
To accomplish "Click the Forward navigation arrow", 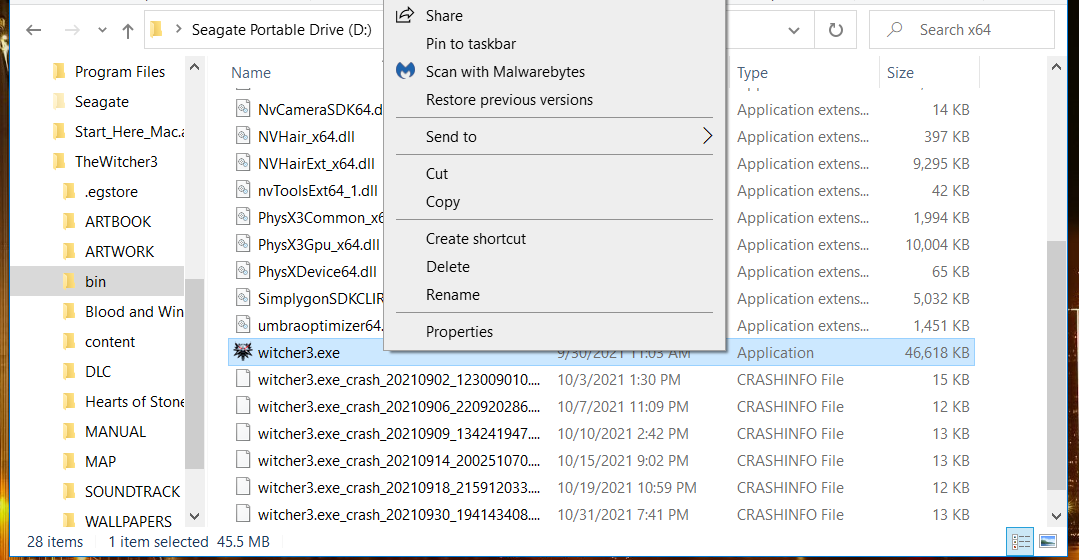I will pos(72,30).
